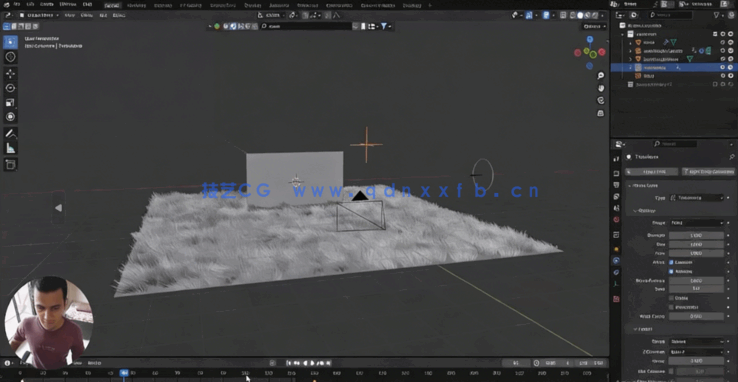
Task: Open the force field Type dropdown
Action: tap(697, 198)
